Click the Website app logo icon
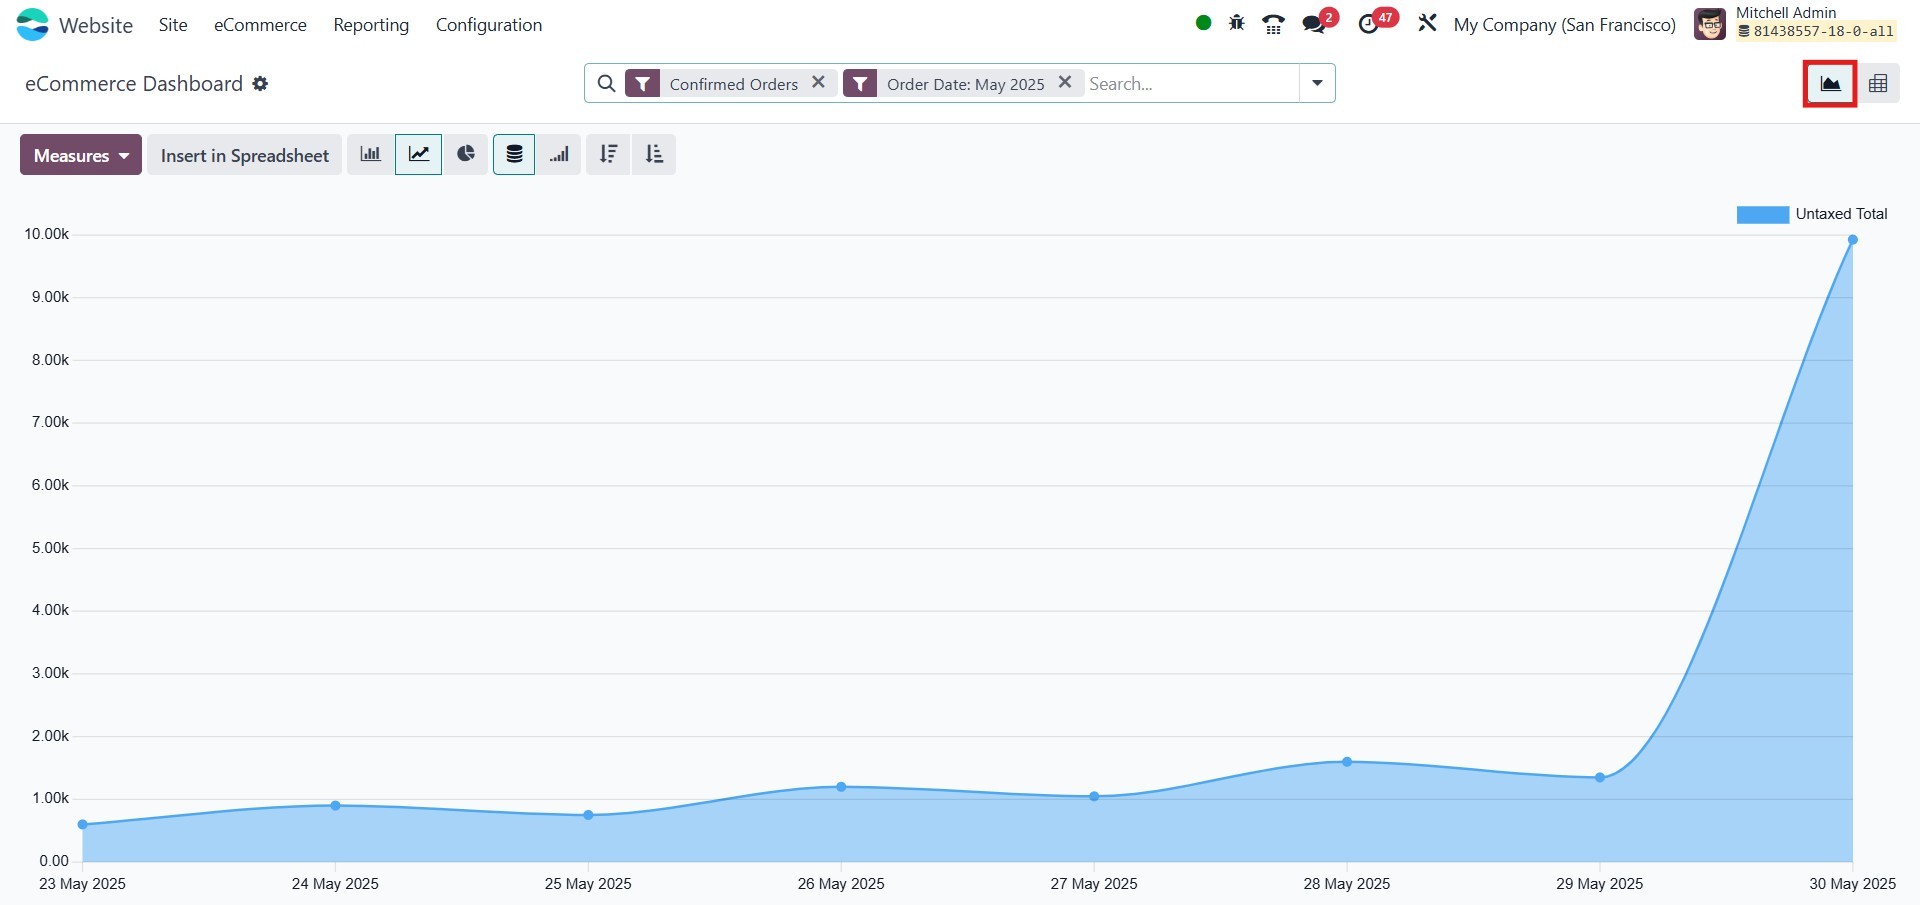 (32, 25)
